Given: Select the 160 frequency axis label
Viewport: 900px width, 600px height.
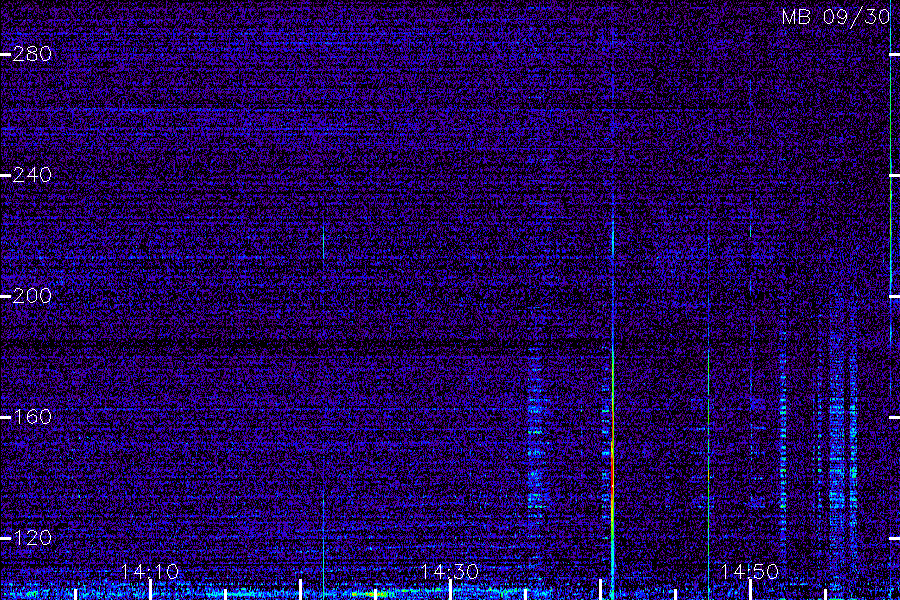Looking at the screenshot, I should (x=32, y=417).
